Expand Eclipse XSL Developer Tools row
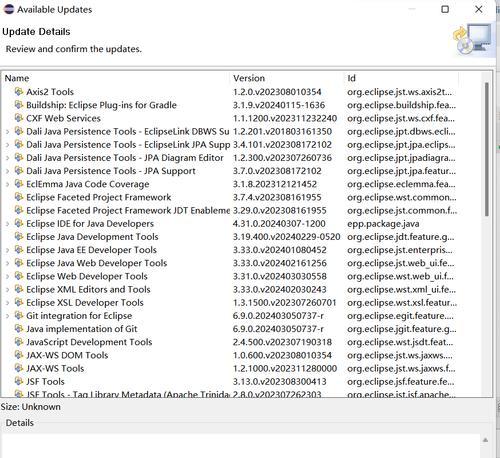 [8, 303]
